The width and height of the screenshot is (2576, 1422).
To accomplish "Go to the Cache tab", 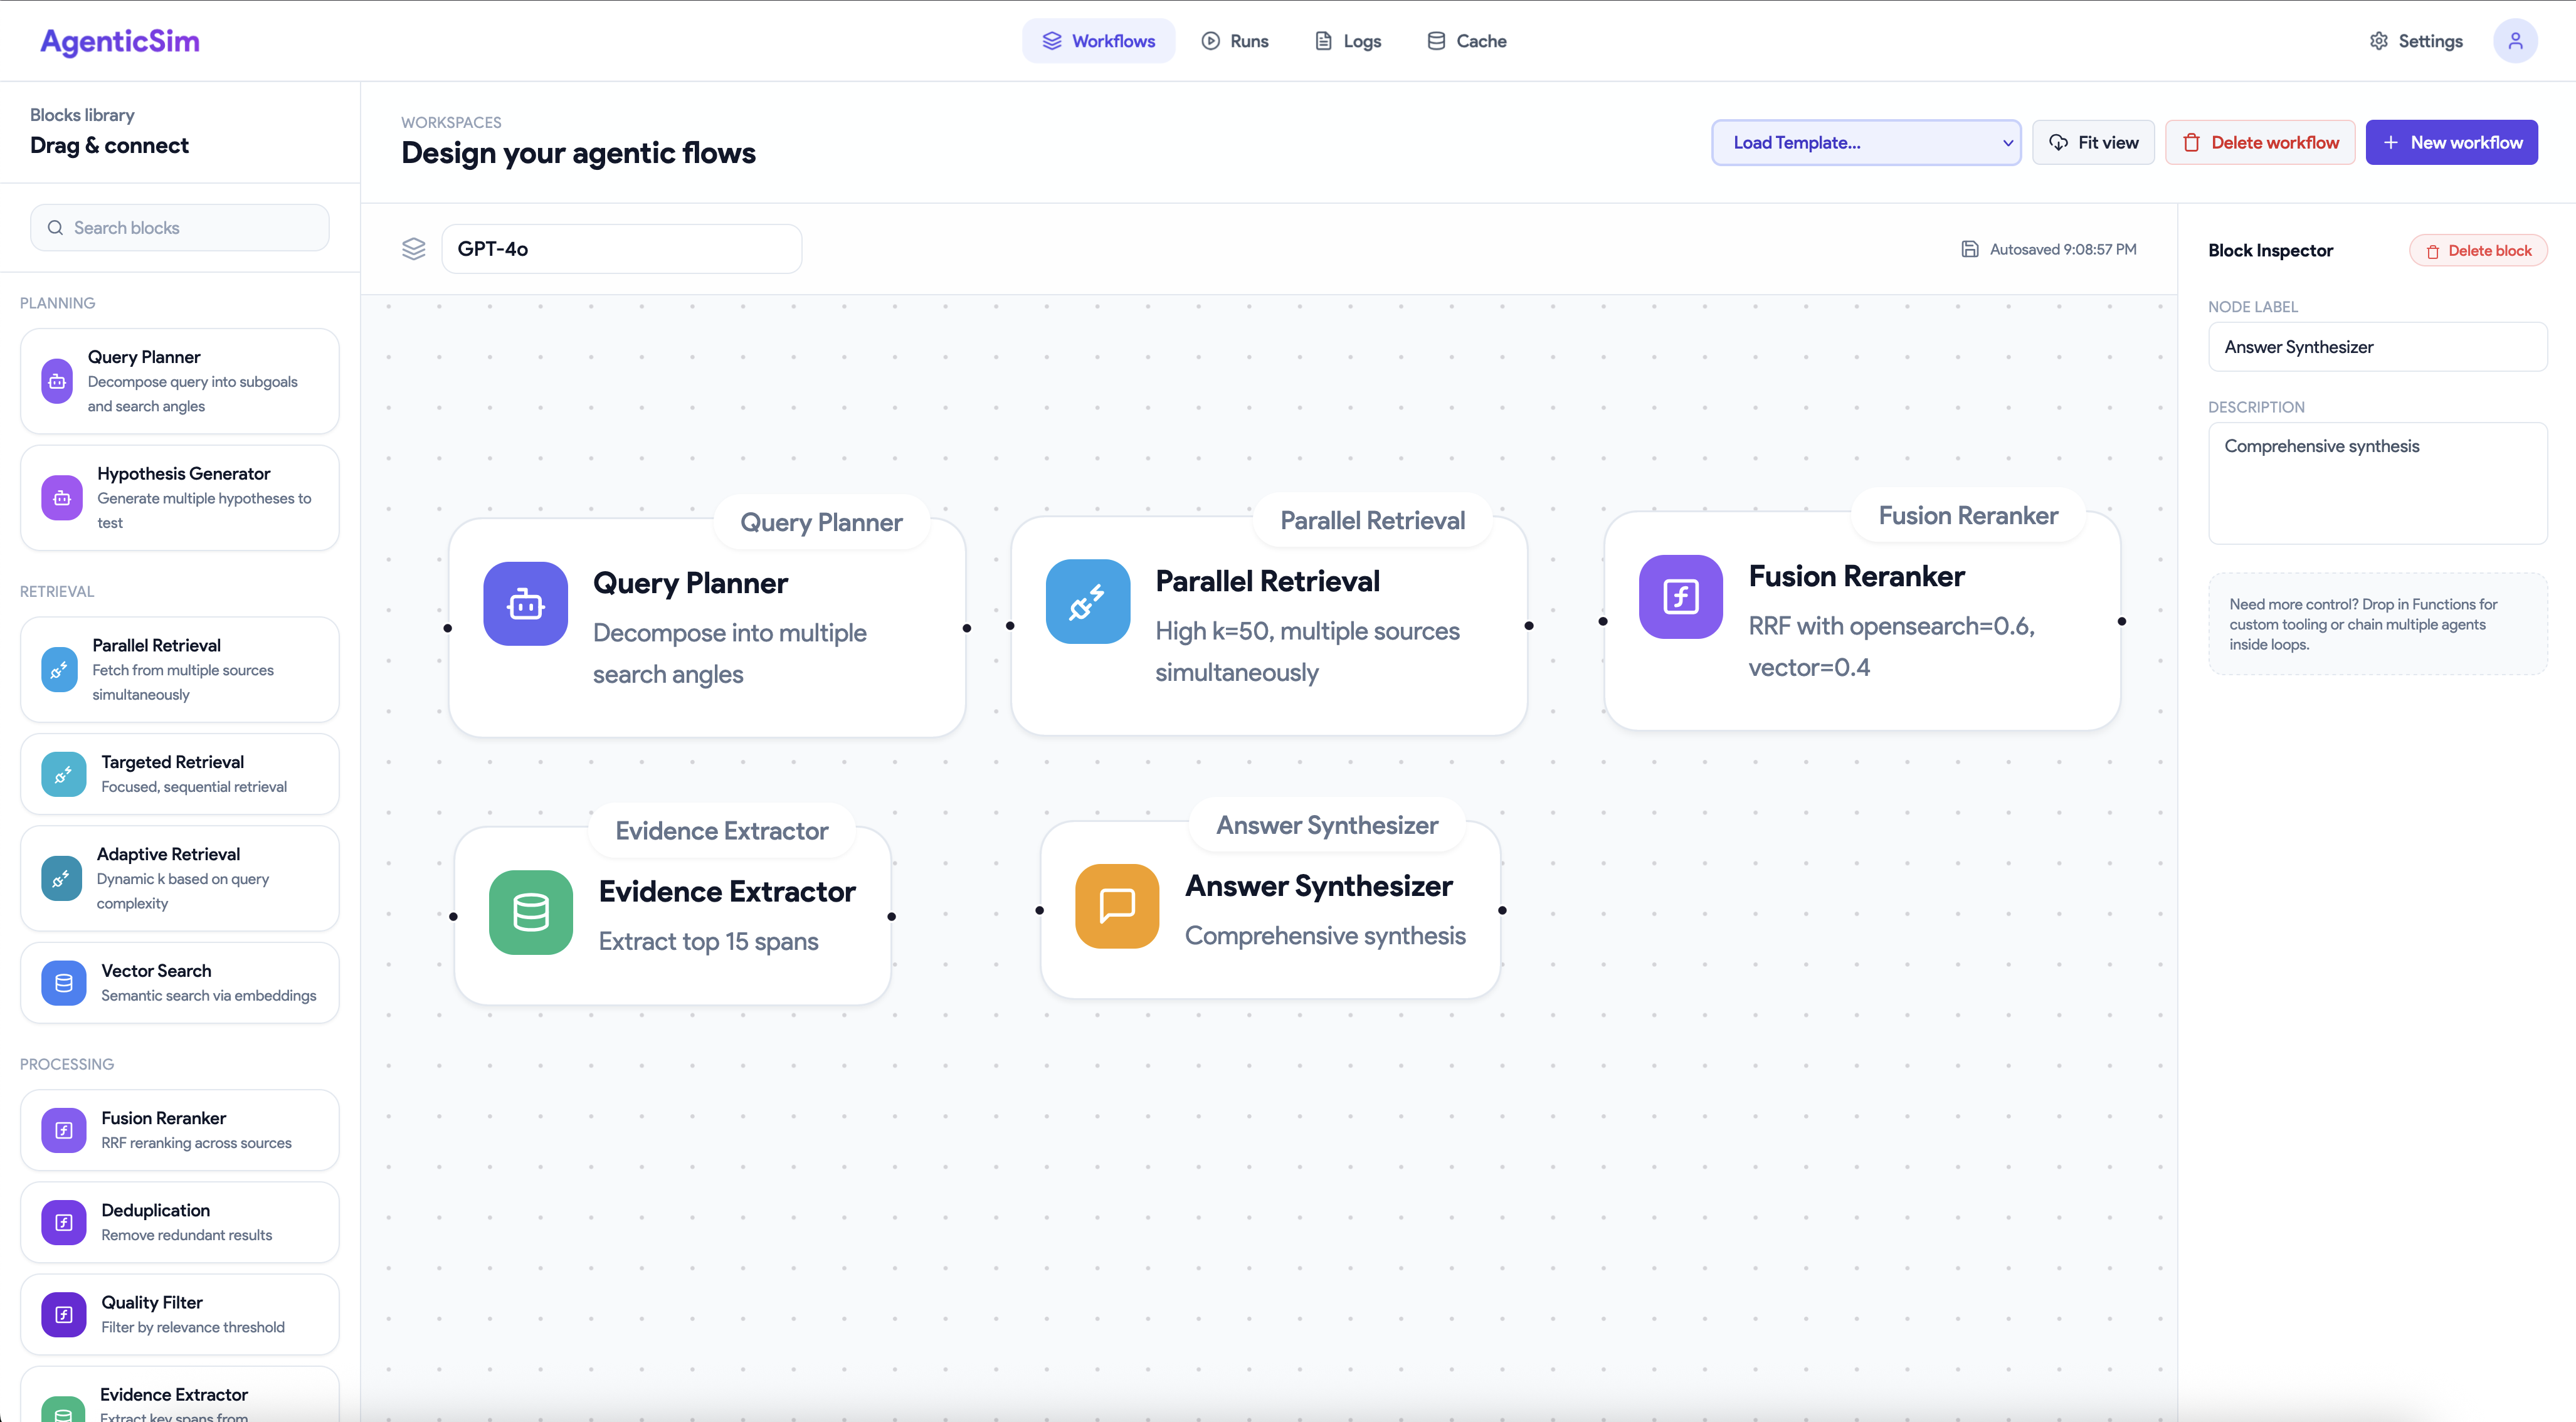I will (1466, 41).
